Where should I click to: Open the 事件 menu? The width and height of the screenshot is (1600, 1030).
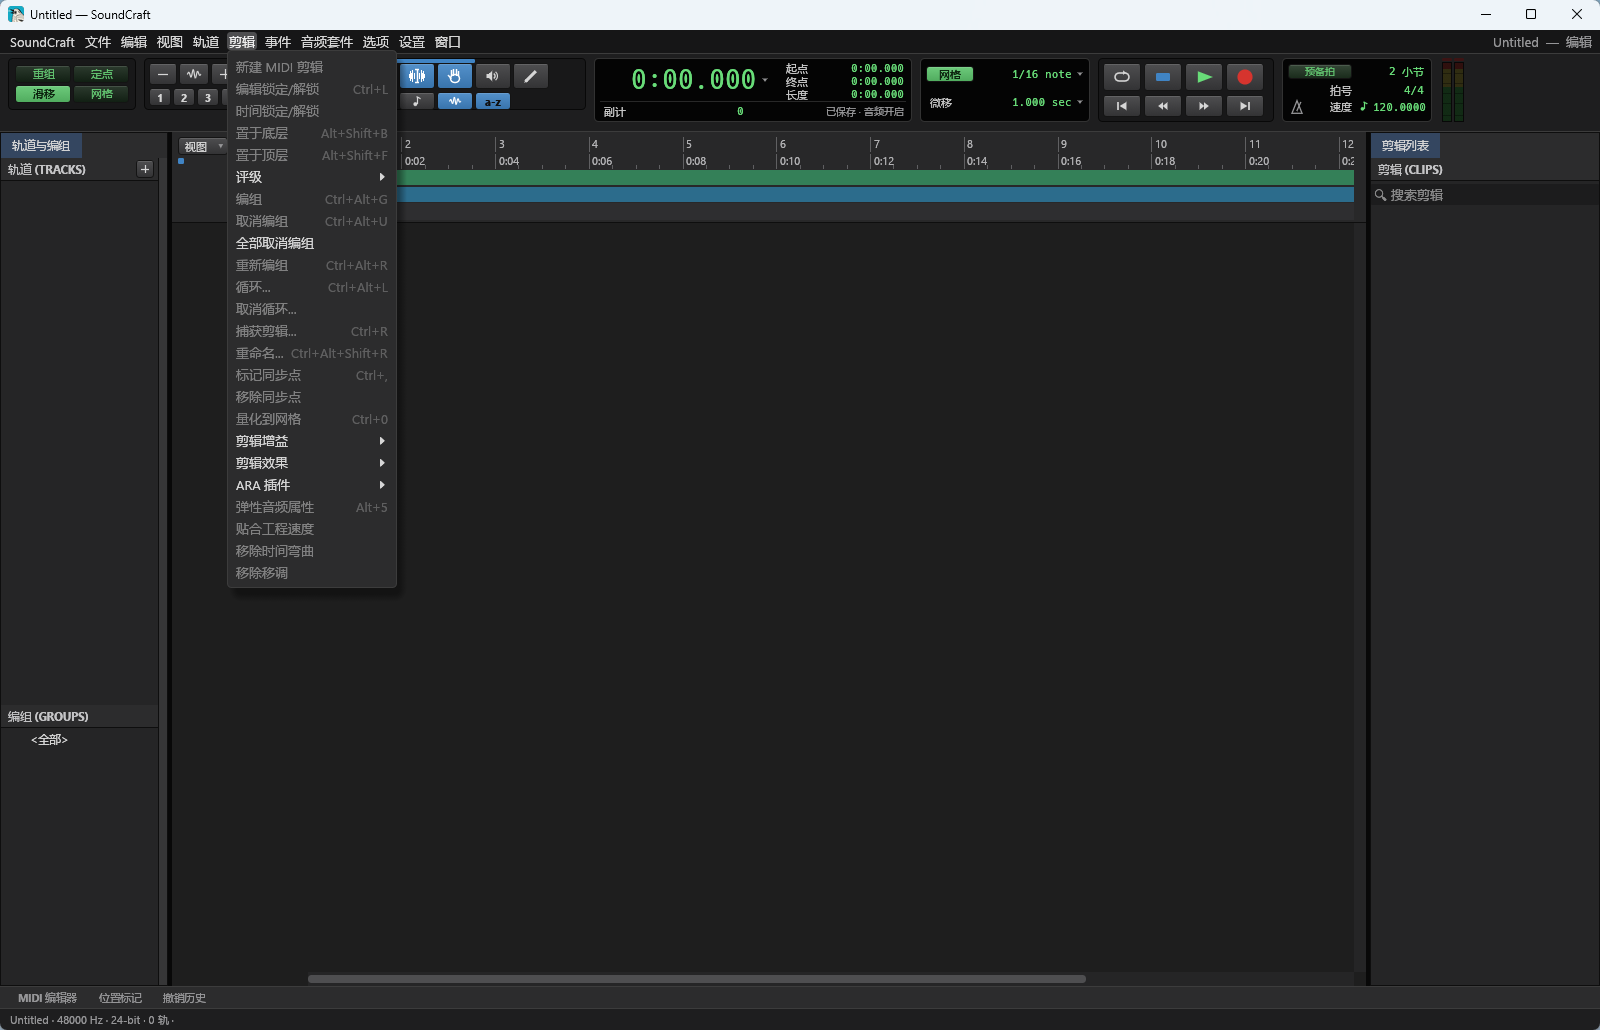click(278, 42)
